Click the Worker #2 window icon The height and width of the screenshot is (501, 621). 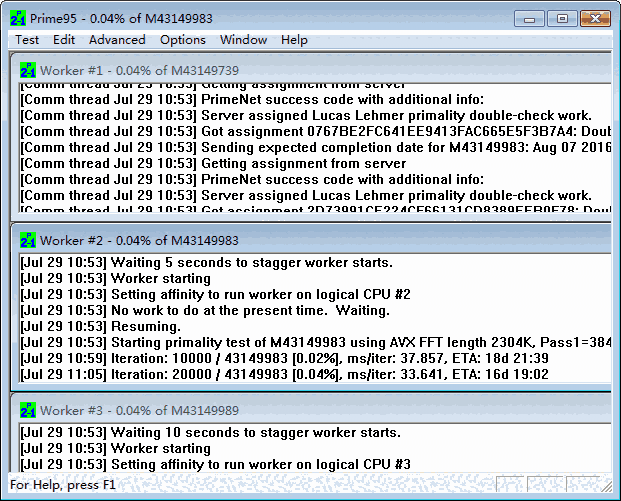[x=29, y=241]
